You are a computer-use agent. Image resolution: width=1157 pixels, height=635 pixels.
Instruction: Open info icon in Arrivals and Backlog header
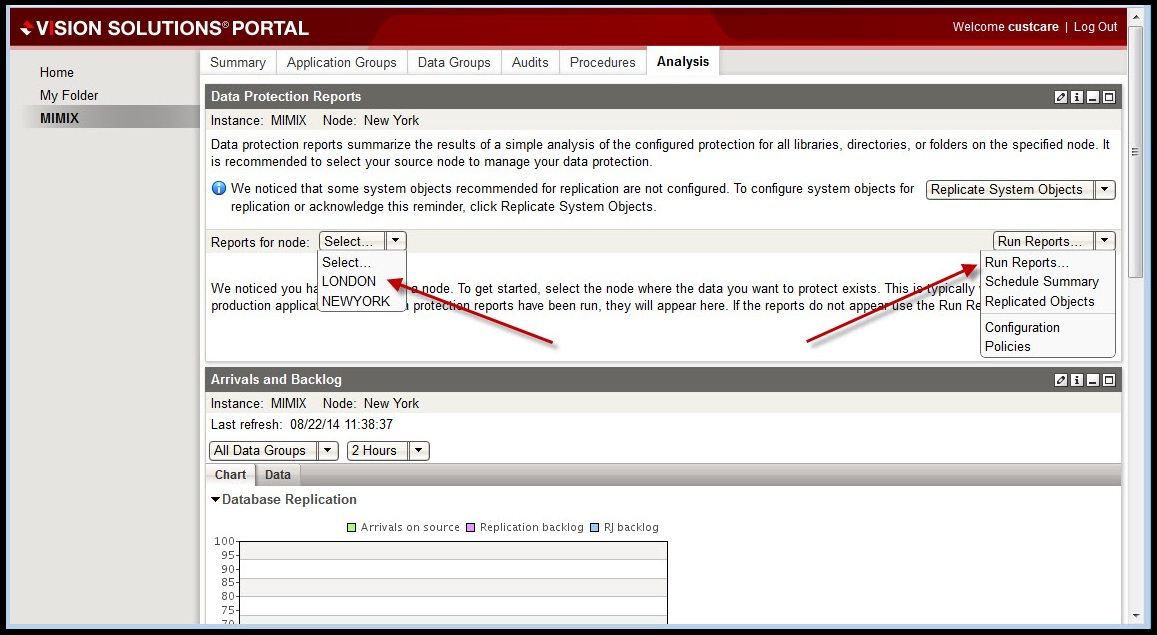(x=1077, y=380)
